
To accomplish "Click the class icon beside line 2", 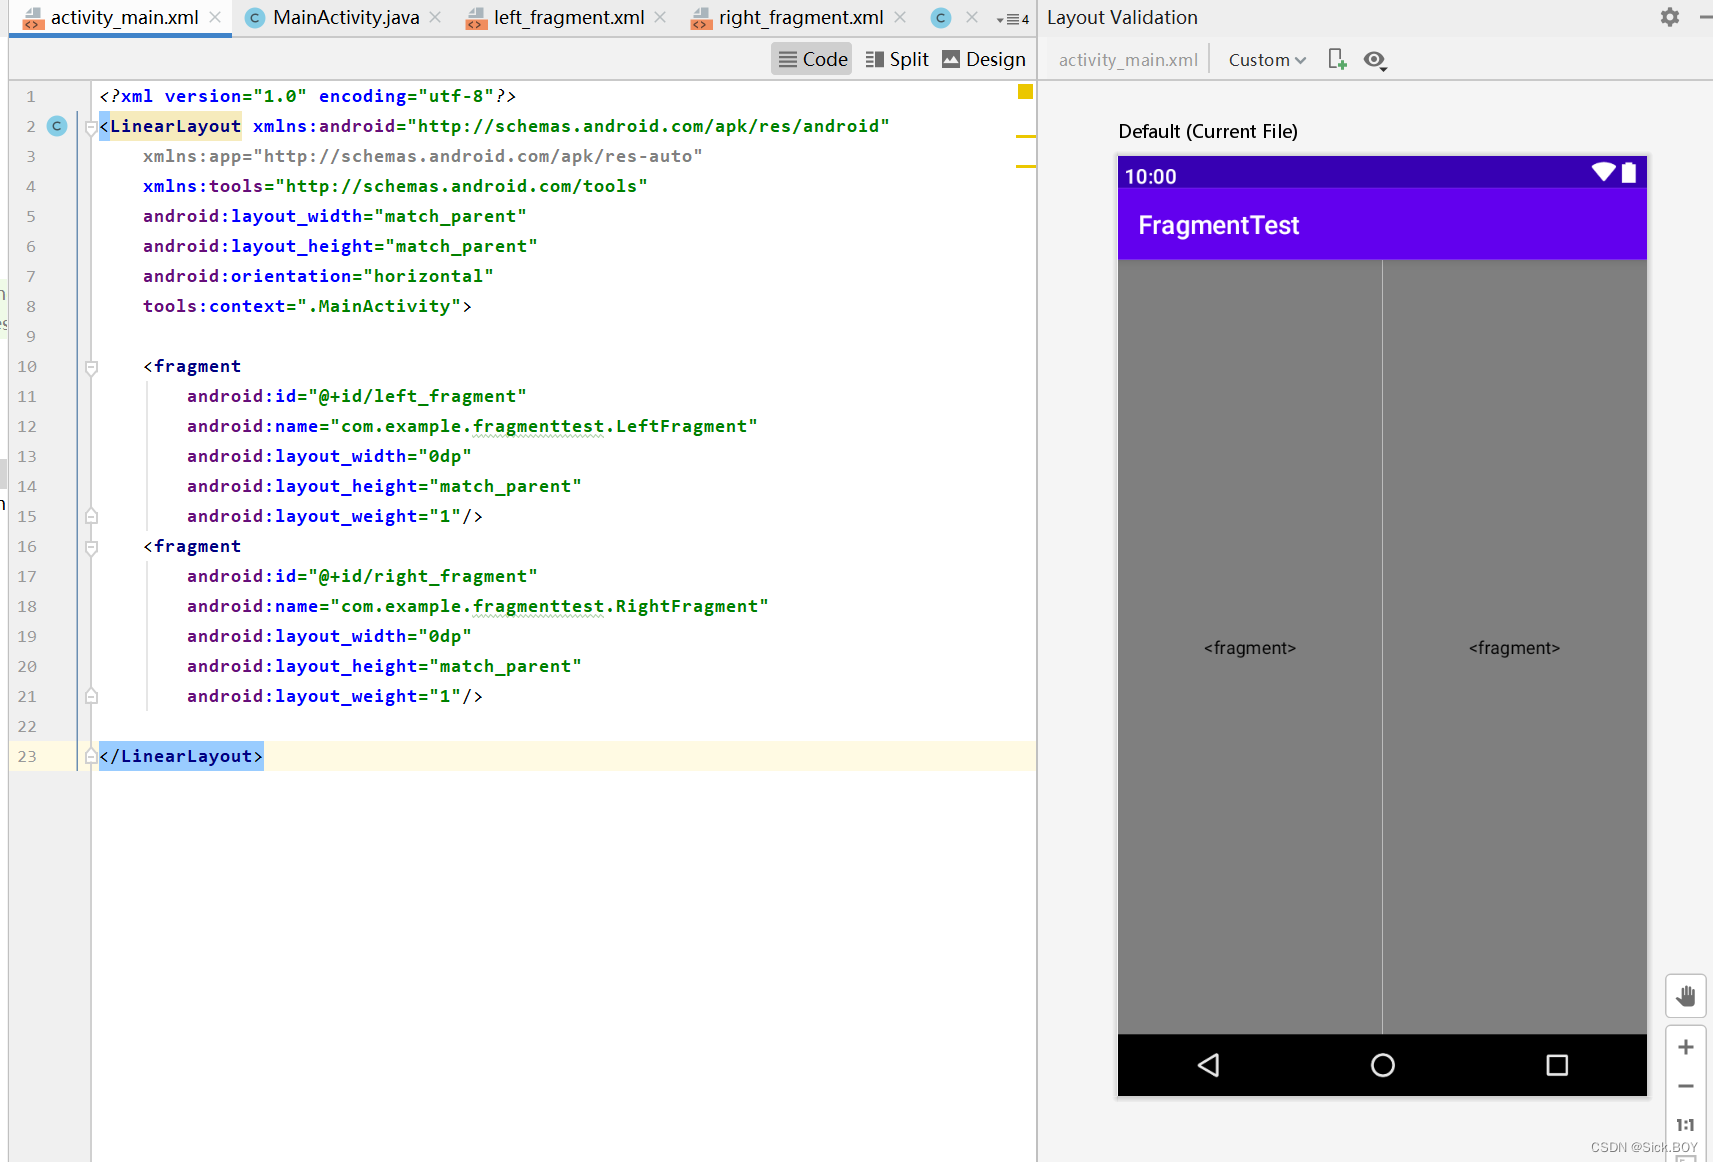I will 57,126.
